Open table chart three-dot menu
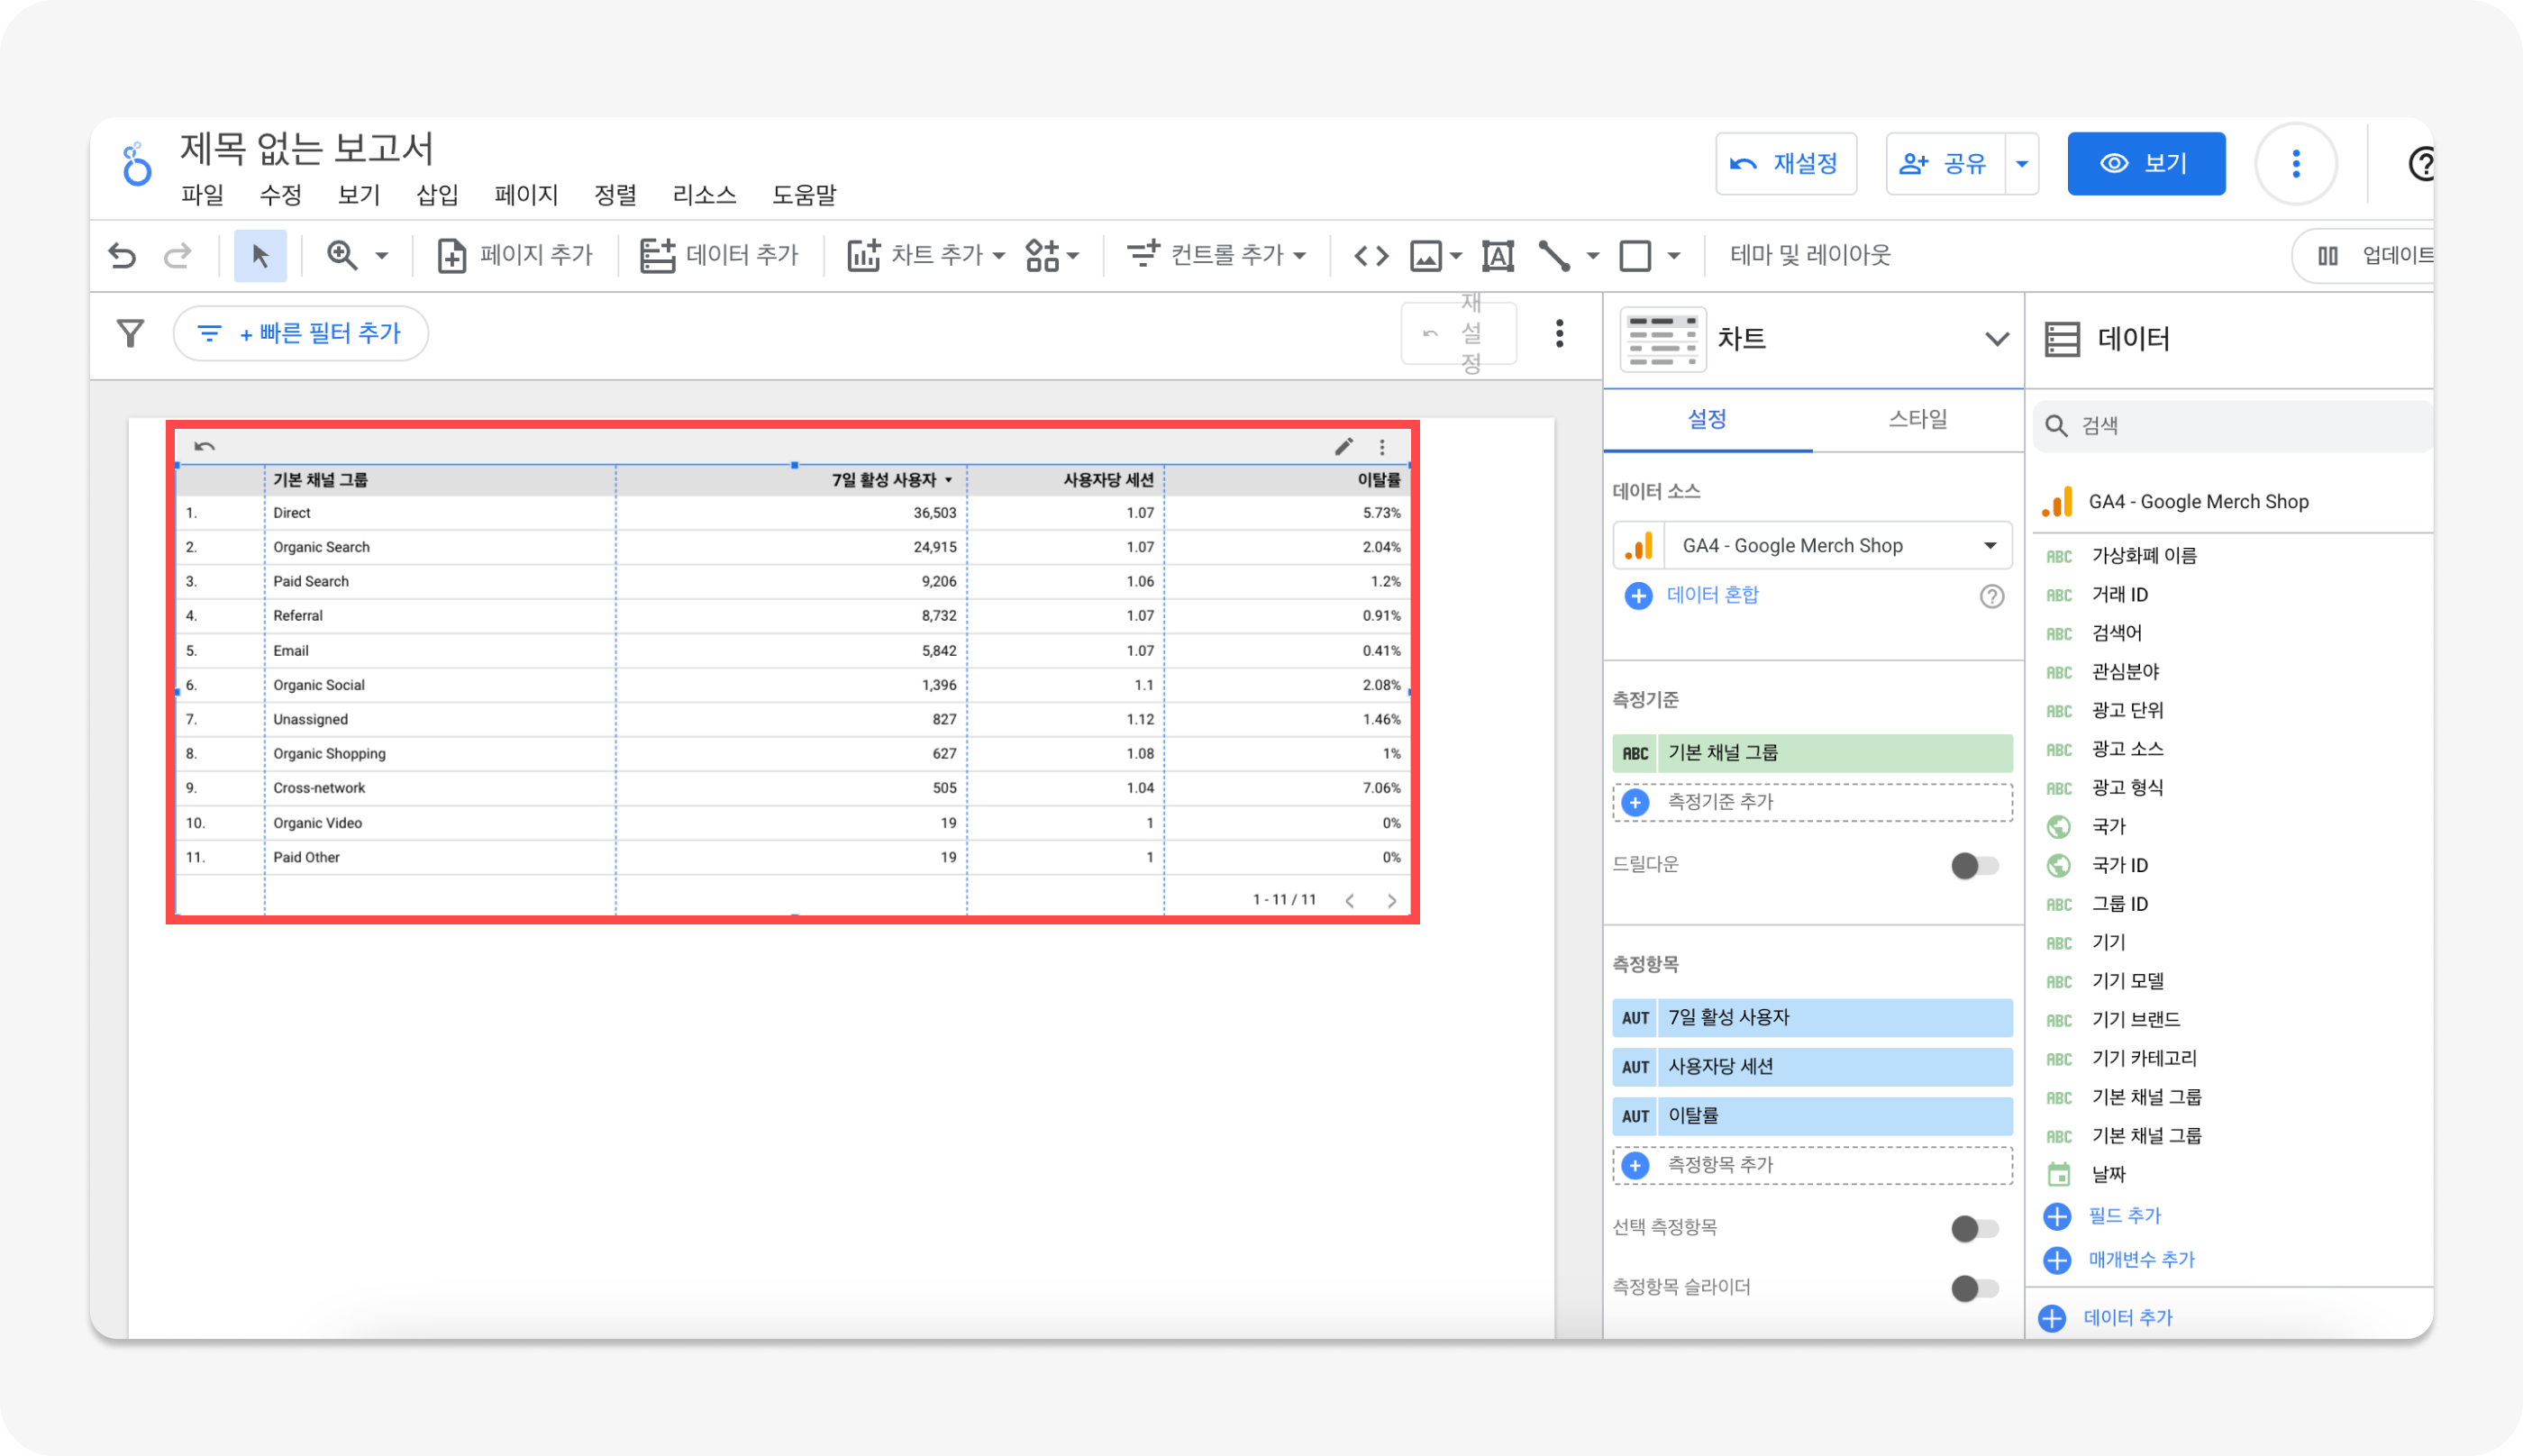Viewport: 2523px width, 1456px height. coord(1382,447)
